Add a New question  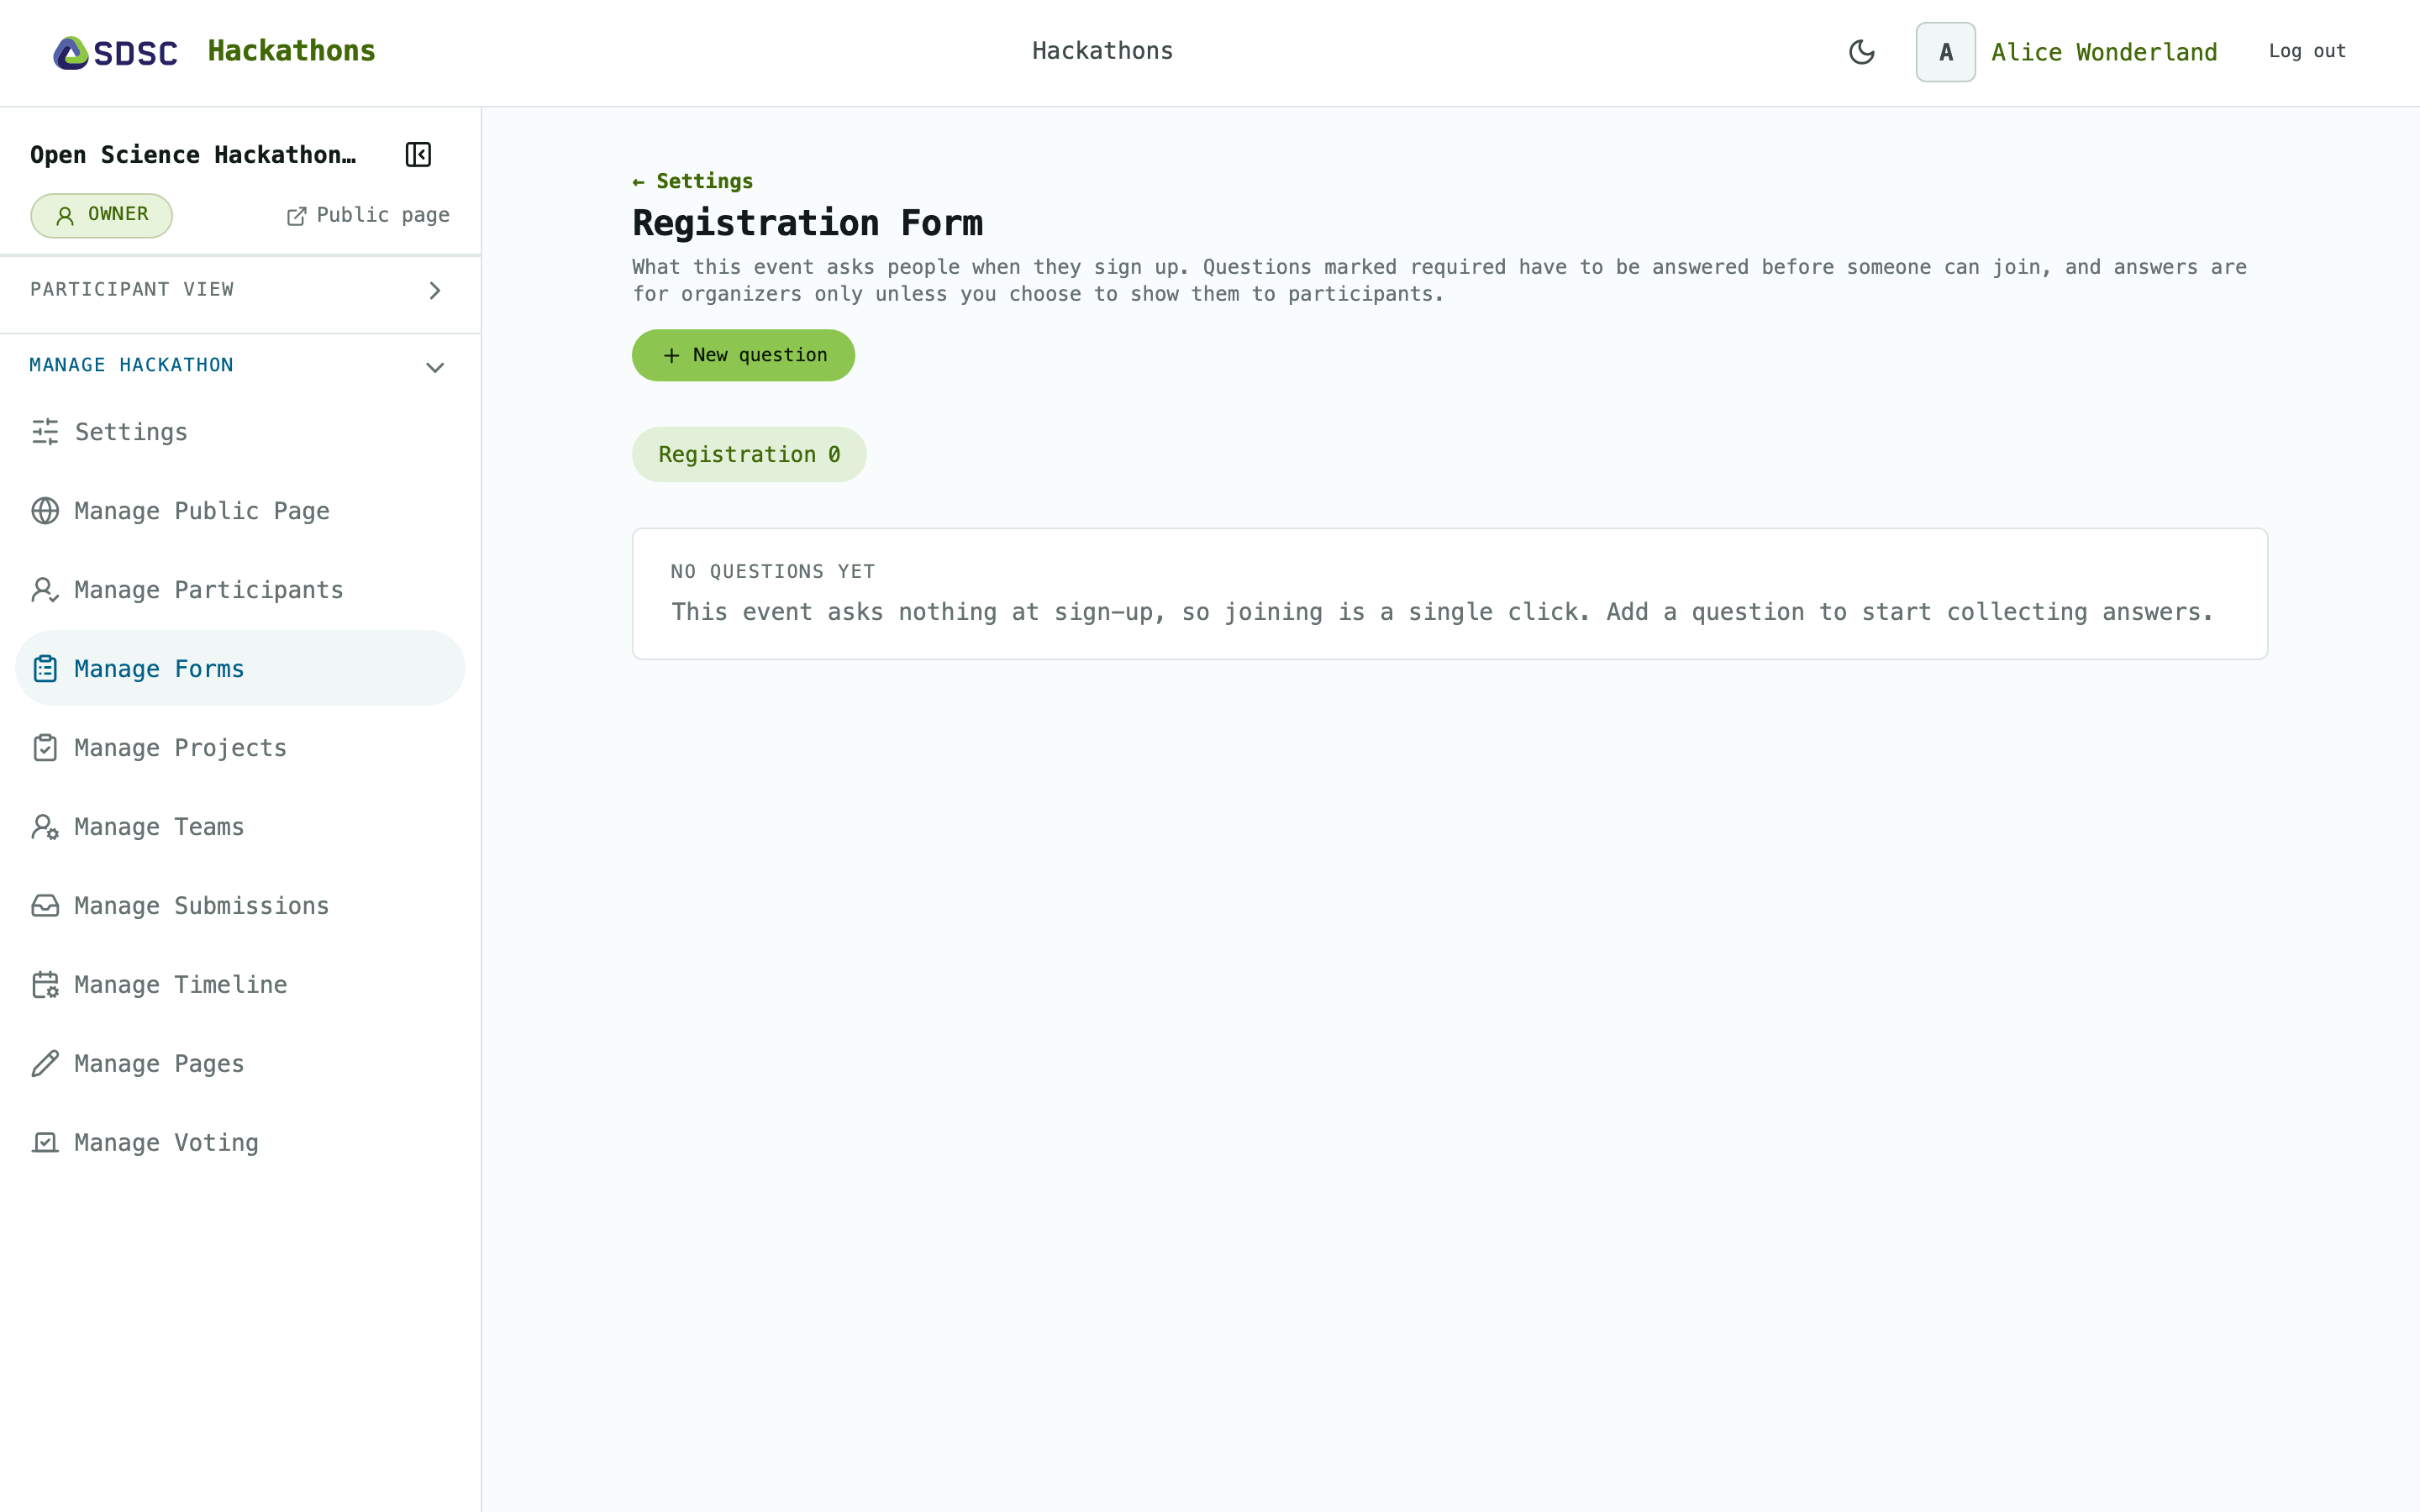tap(743, 355)
